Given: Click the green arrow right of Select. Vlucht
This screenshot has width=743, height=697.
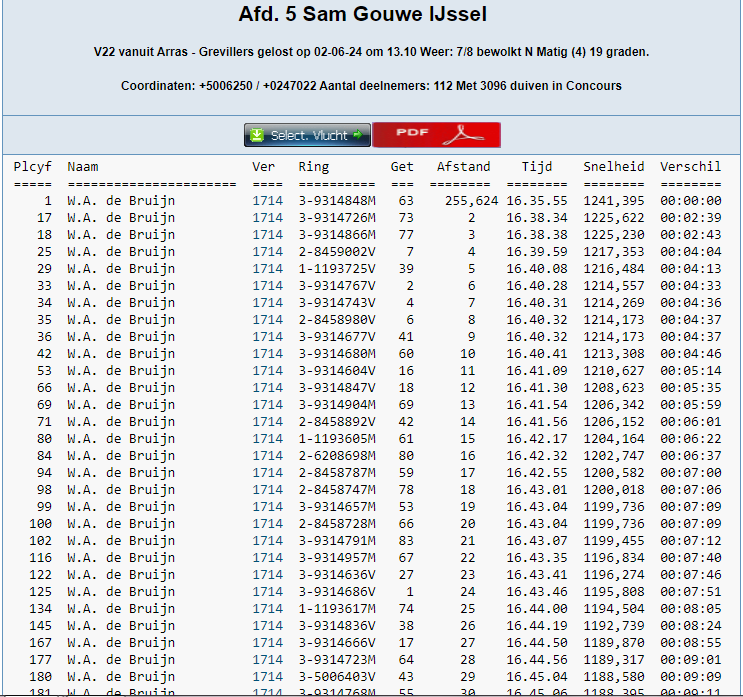Looking at the screenshot, I should click(357, 135).
